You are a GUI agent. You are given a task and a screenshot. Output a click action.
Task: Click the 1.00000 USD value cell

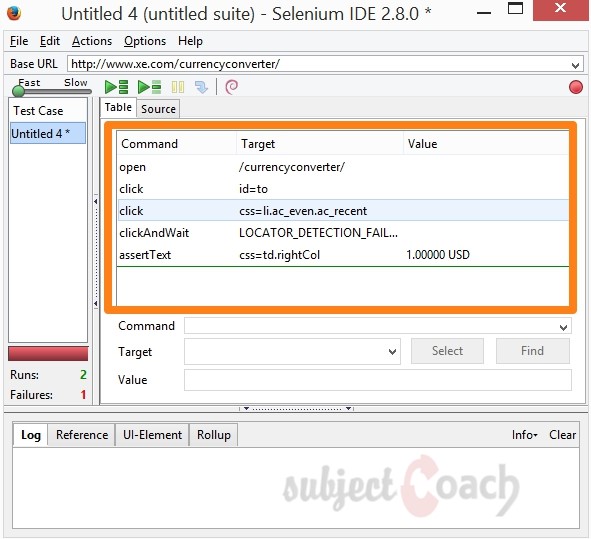click(x=438, y=255)
